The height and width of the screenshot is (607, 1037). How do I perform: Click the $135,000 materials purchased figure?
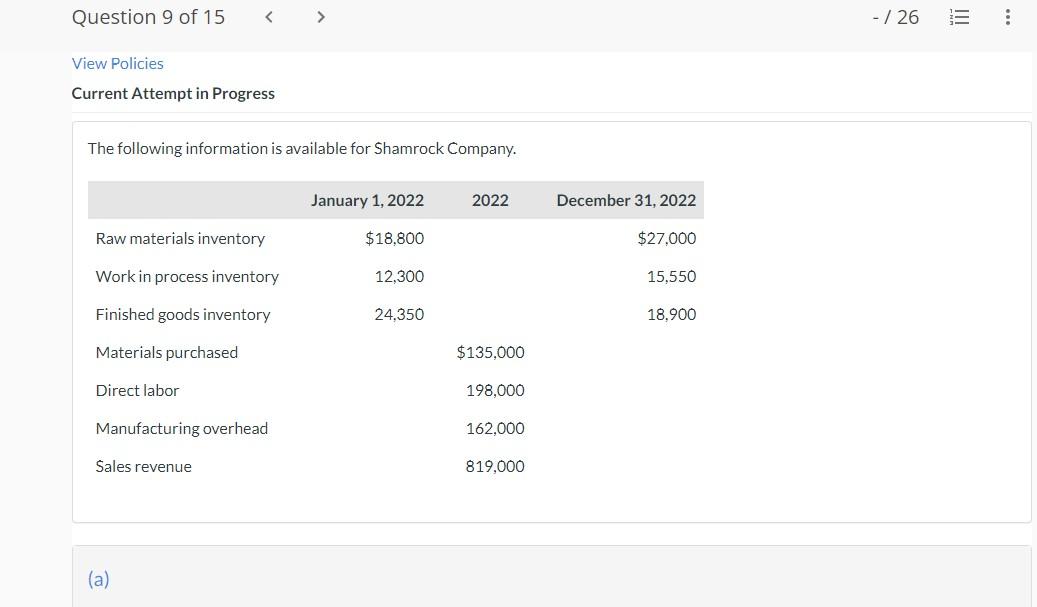(491, 352)
